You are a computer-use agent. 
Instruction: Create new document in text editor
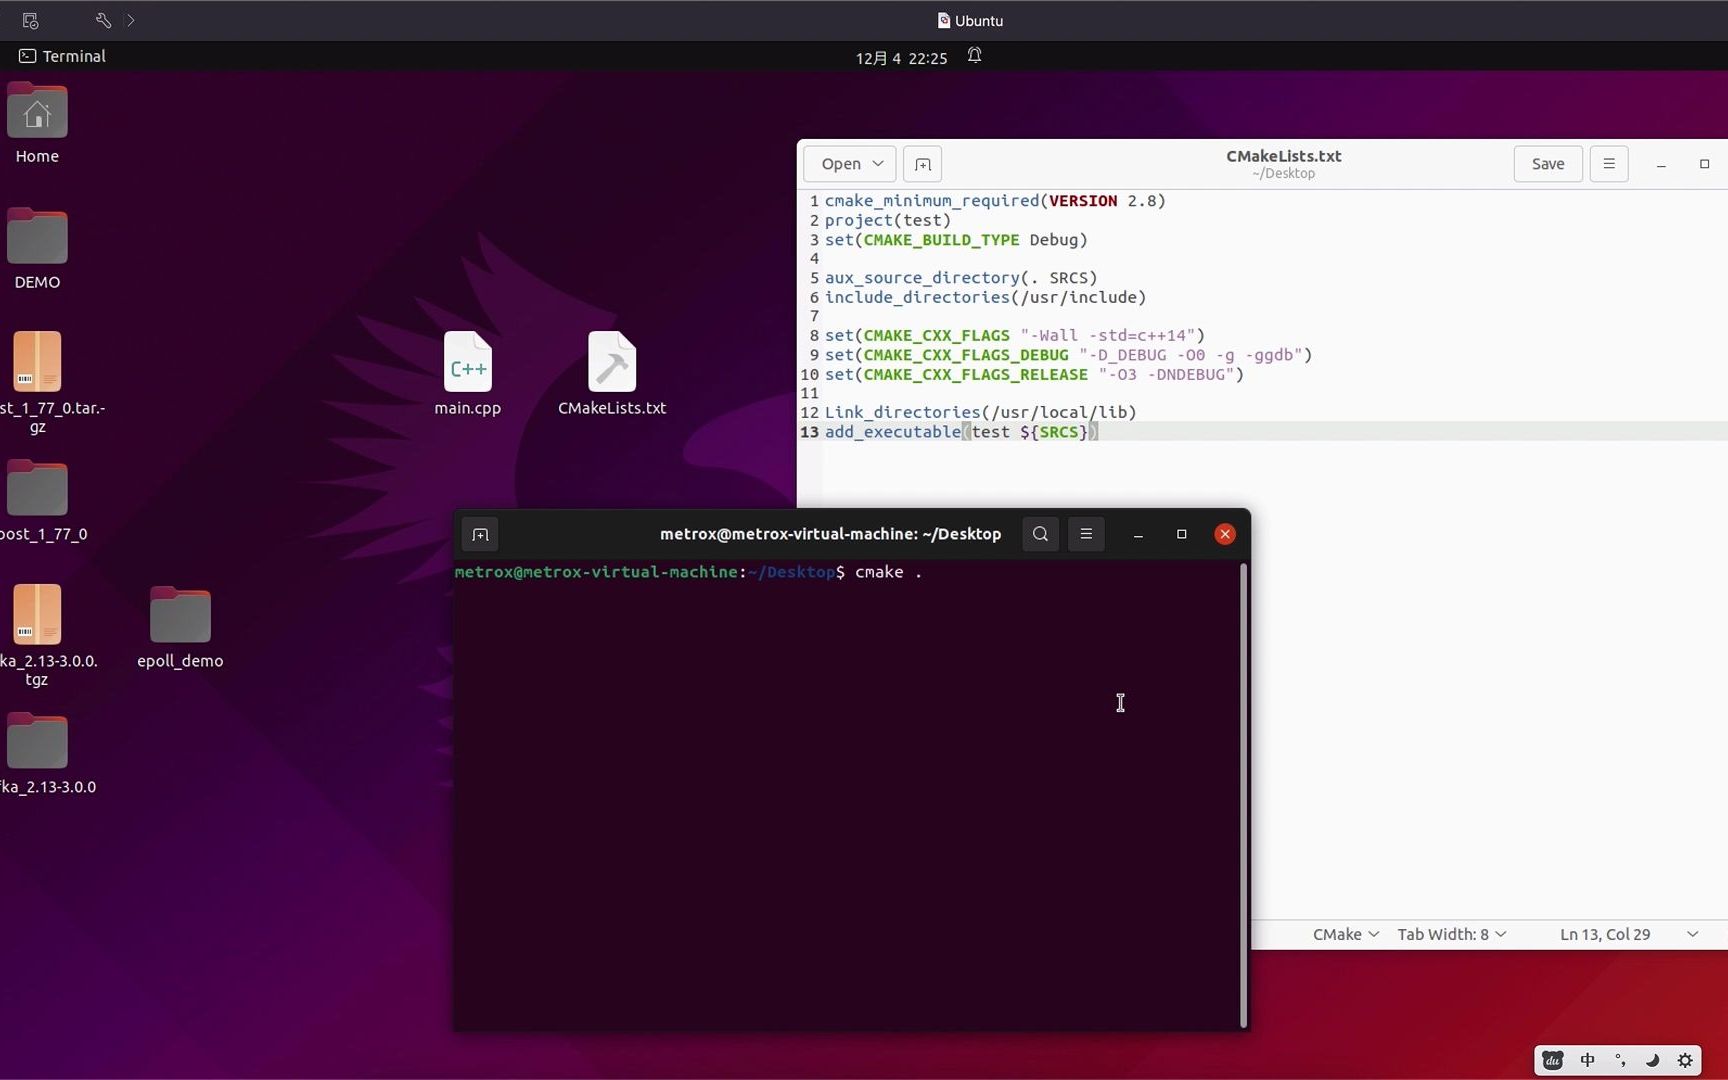point(922,164)
